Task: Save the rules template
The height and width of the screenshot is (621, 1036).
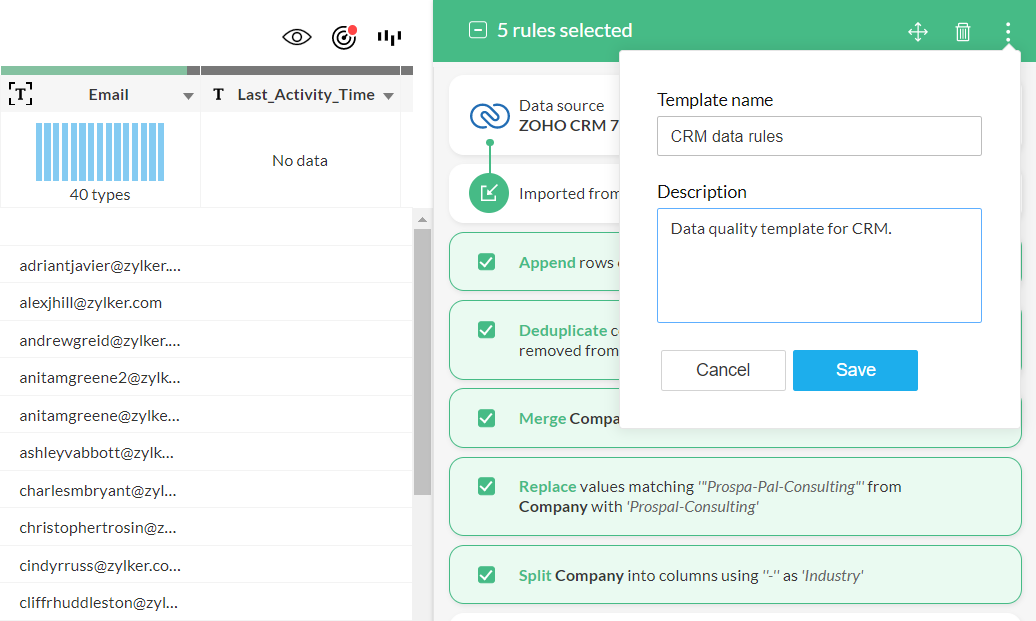Action: click(x=855, y=370)
